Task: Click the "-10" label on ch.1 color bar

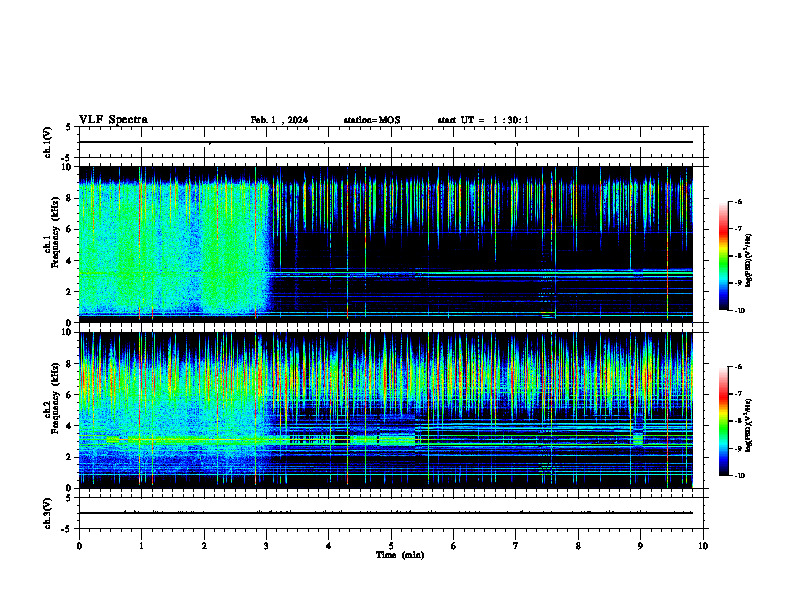Action: point(739,310)
